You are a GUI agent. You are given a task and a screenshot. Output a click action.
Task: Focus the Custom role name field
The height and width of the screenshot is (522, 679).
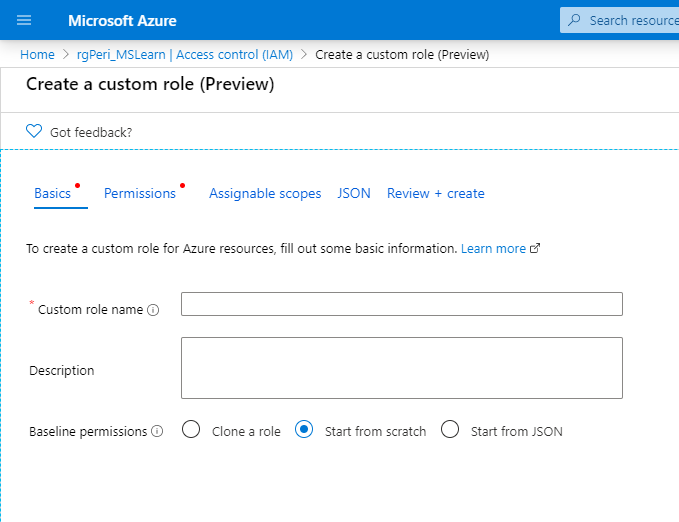click(401, 304)
